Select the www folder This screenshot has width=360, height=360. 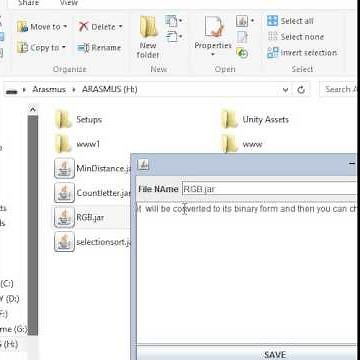(x=242, y=144)
